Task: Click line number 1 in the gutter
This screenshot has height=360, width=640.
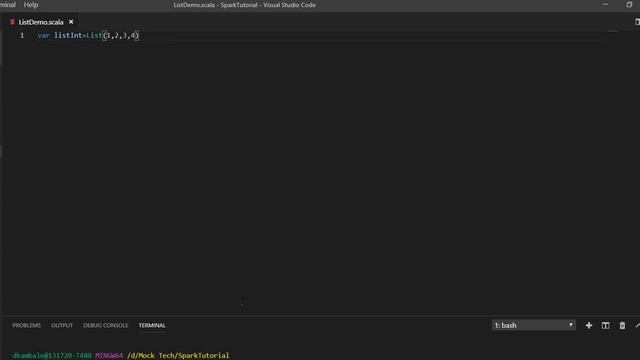Action: point(22,36)
